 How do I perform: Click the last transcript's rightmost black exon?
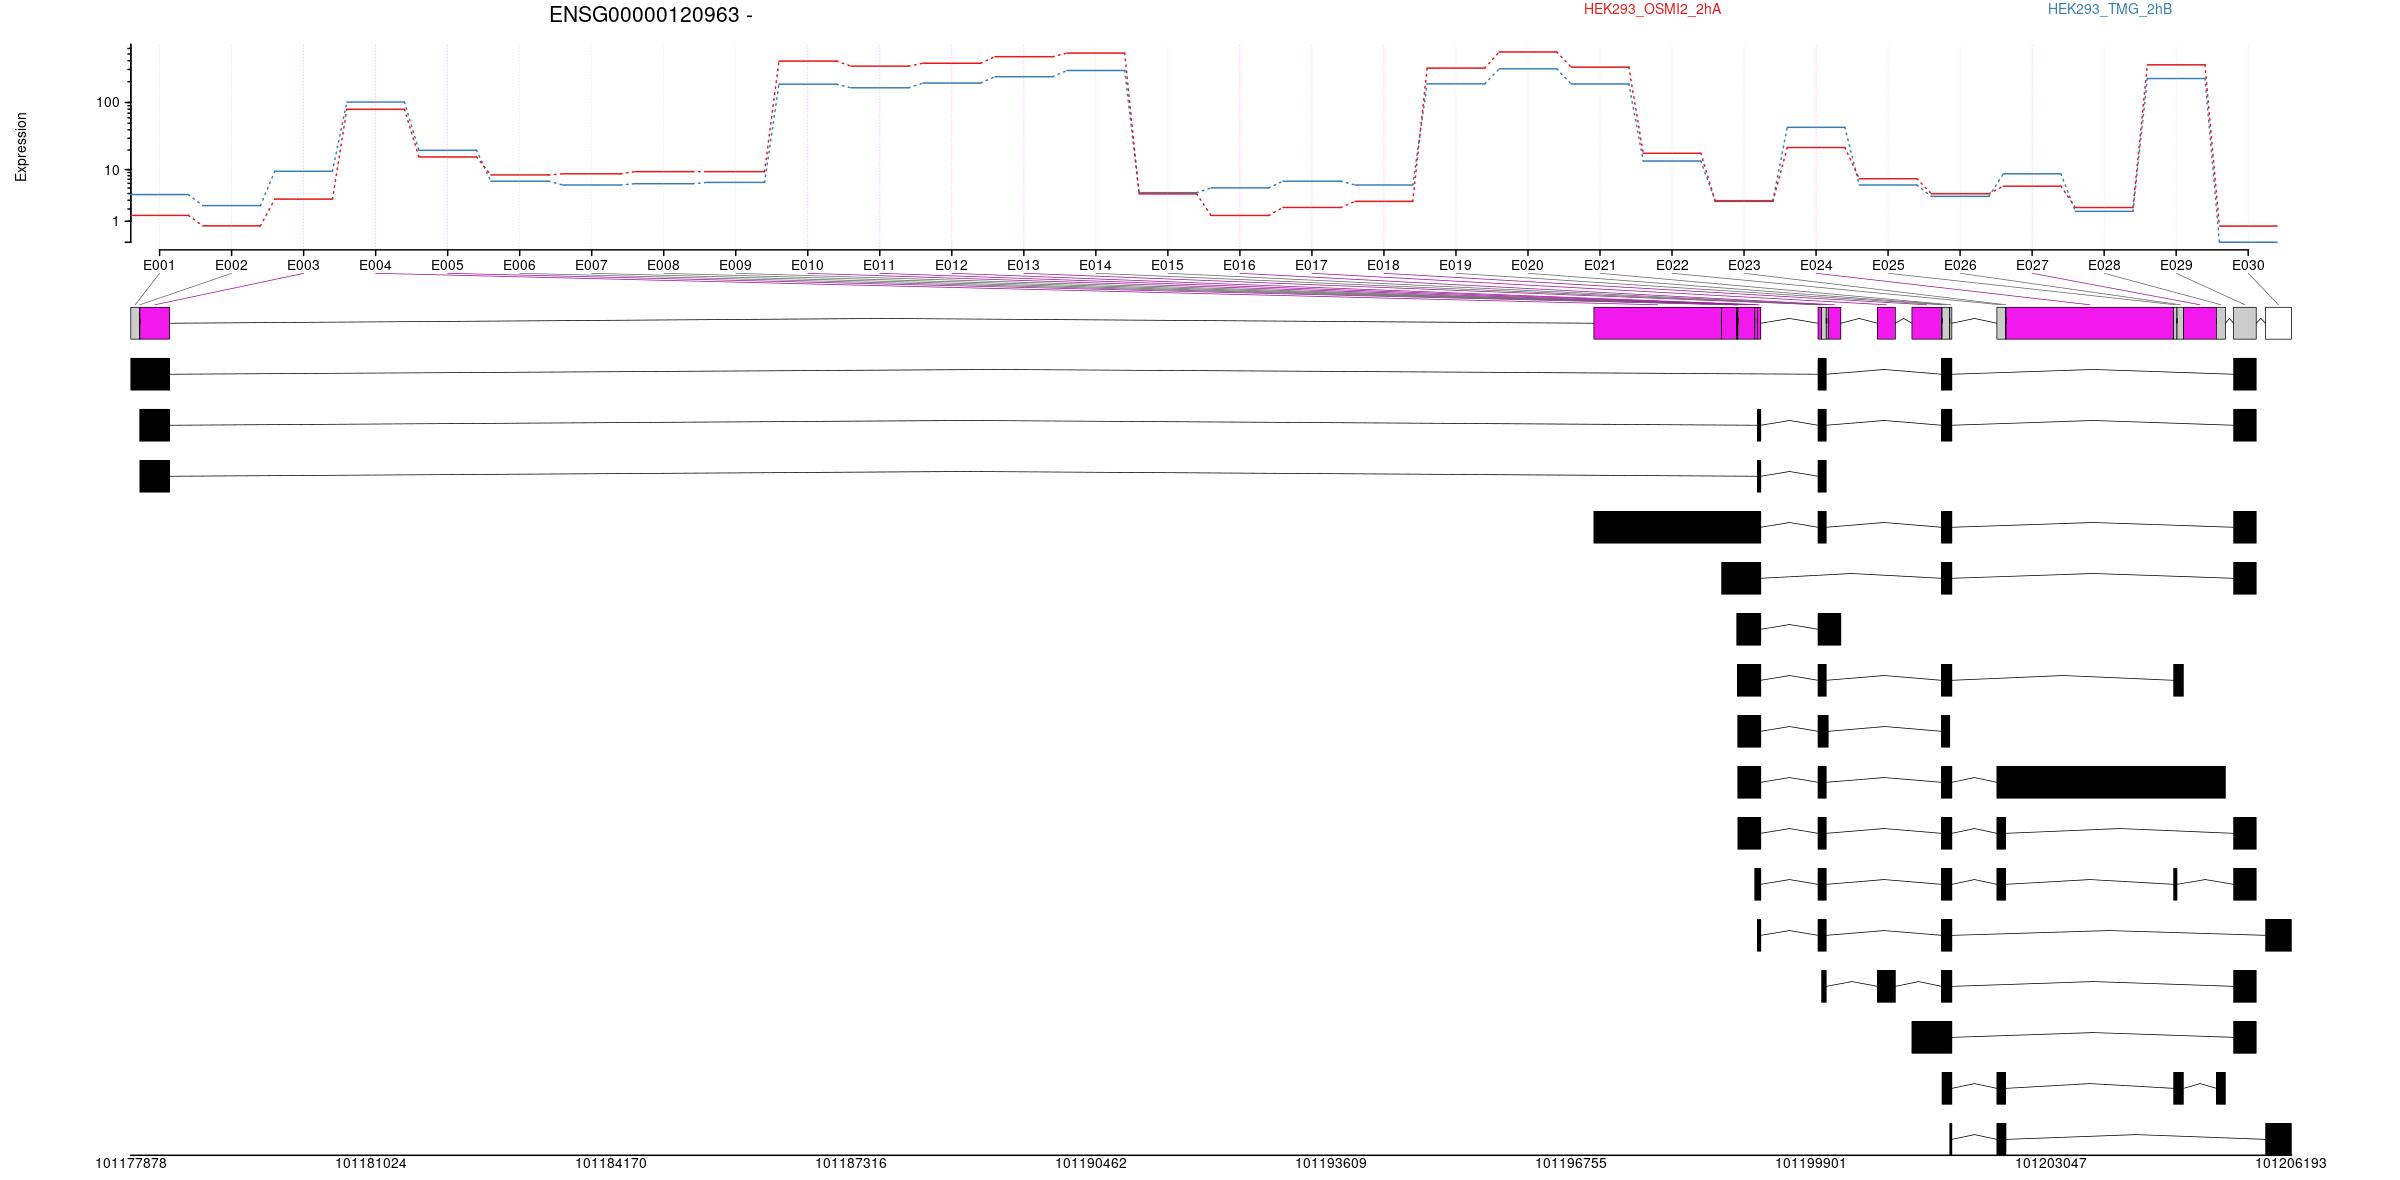pyautogui.click(x=2278, y=1139)
